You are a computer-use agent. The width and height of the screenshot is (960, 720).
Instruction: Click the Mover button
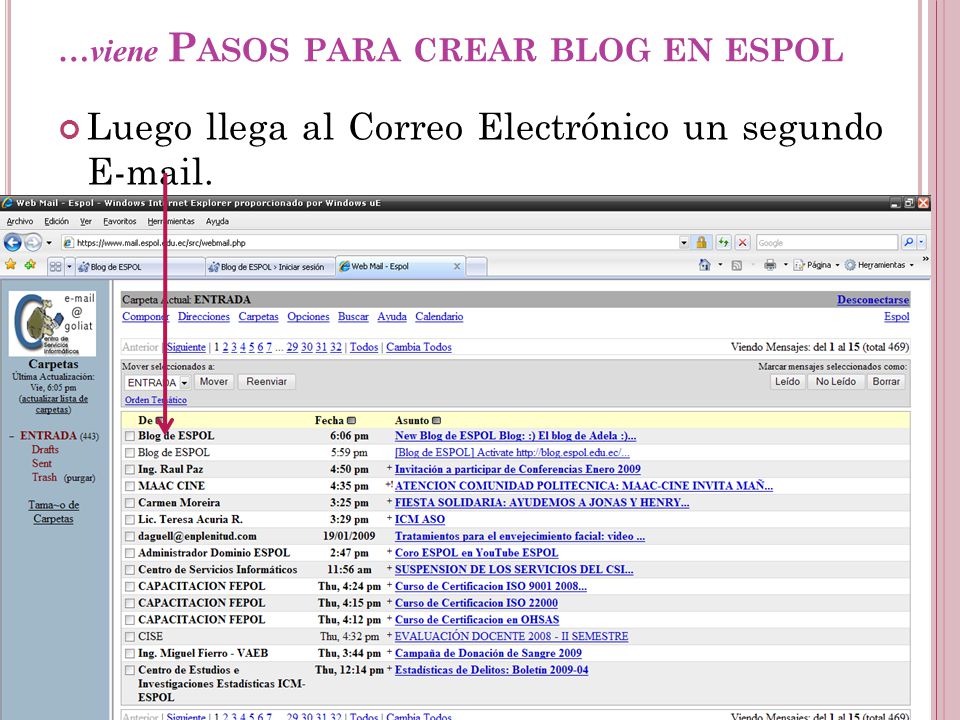point(214,381)
